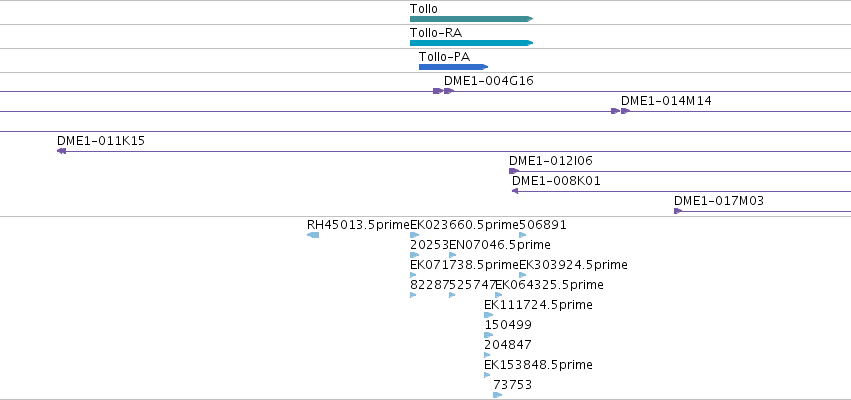Select the Tollo-PA protein bar

454,67
